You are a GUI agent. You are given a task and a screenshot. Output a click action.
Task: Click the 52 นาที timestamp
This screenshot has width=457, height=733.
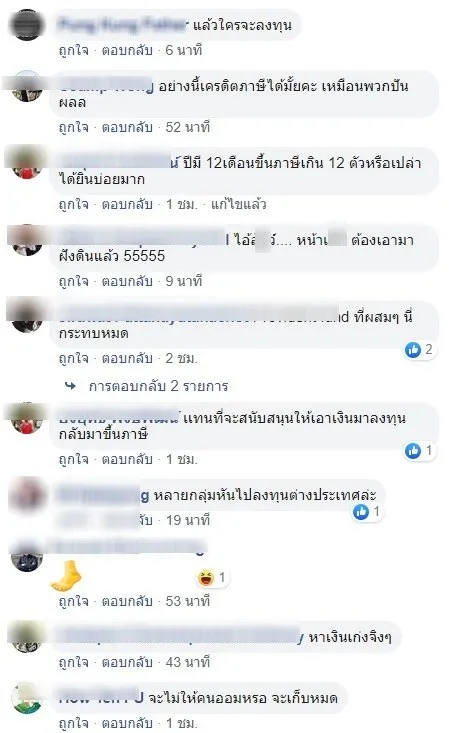[x=188, y=127]
